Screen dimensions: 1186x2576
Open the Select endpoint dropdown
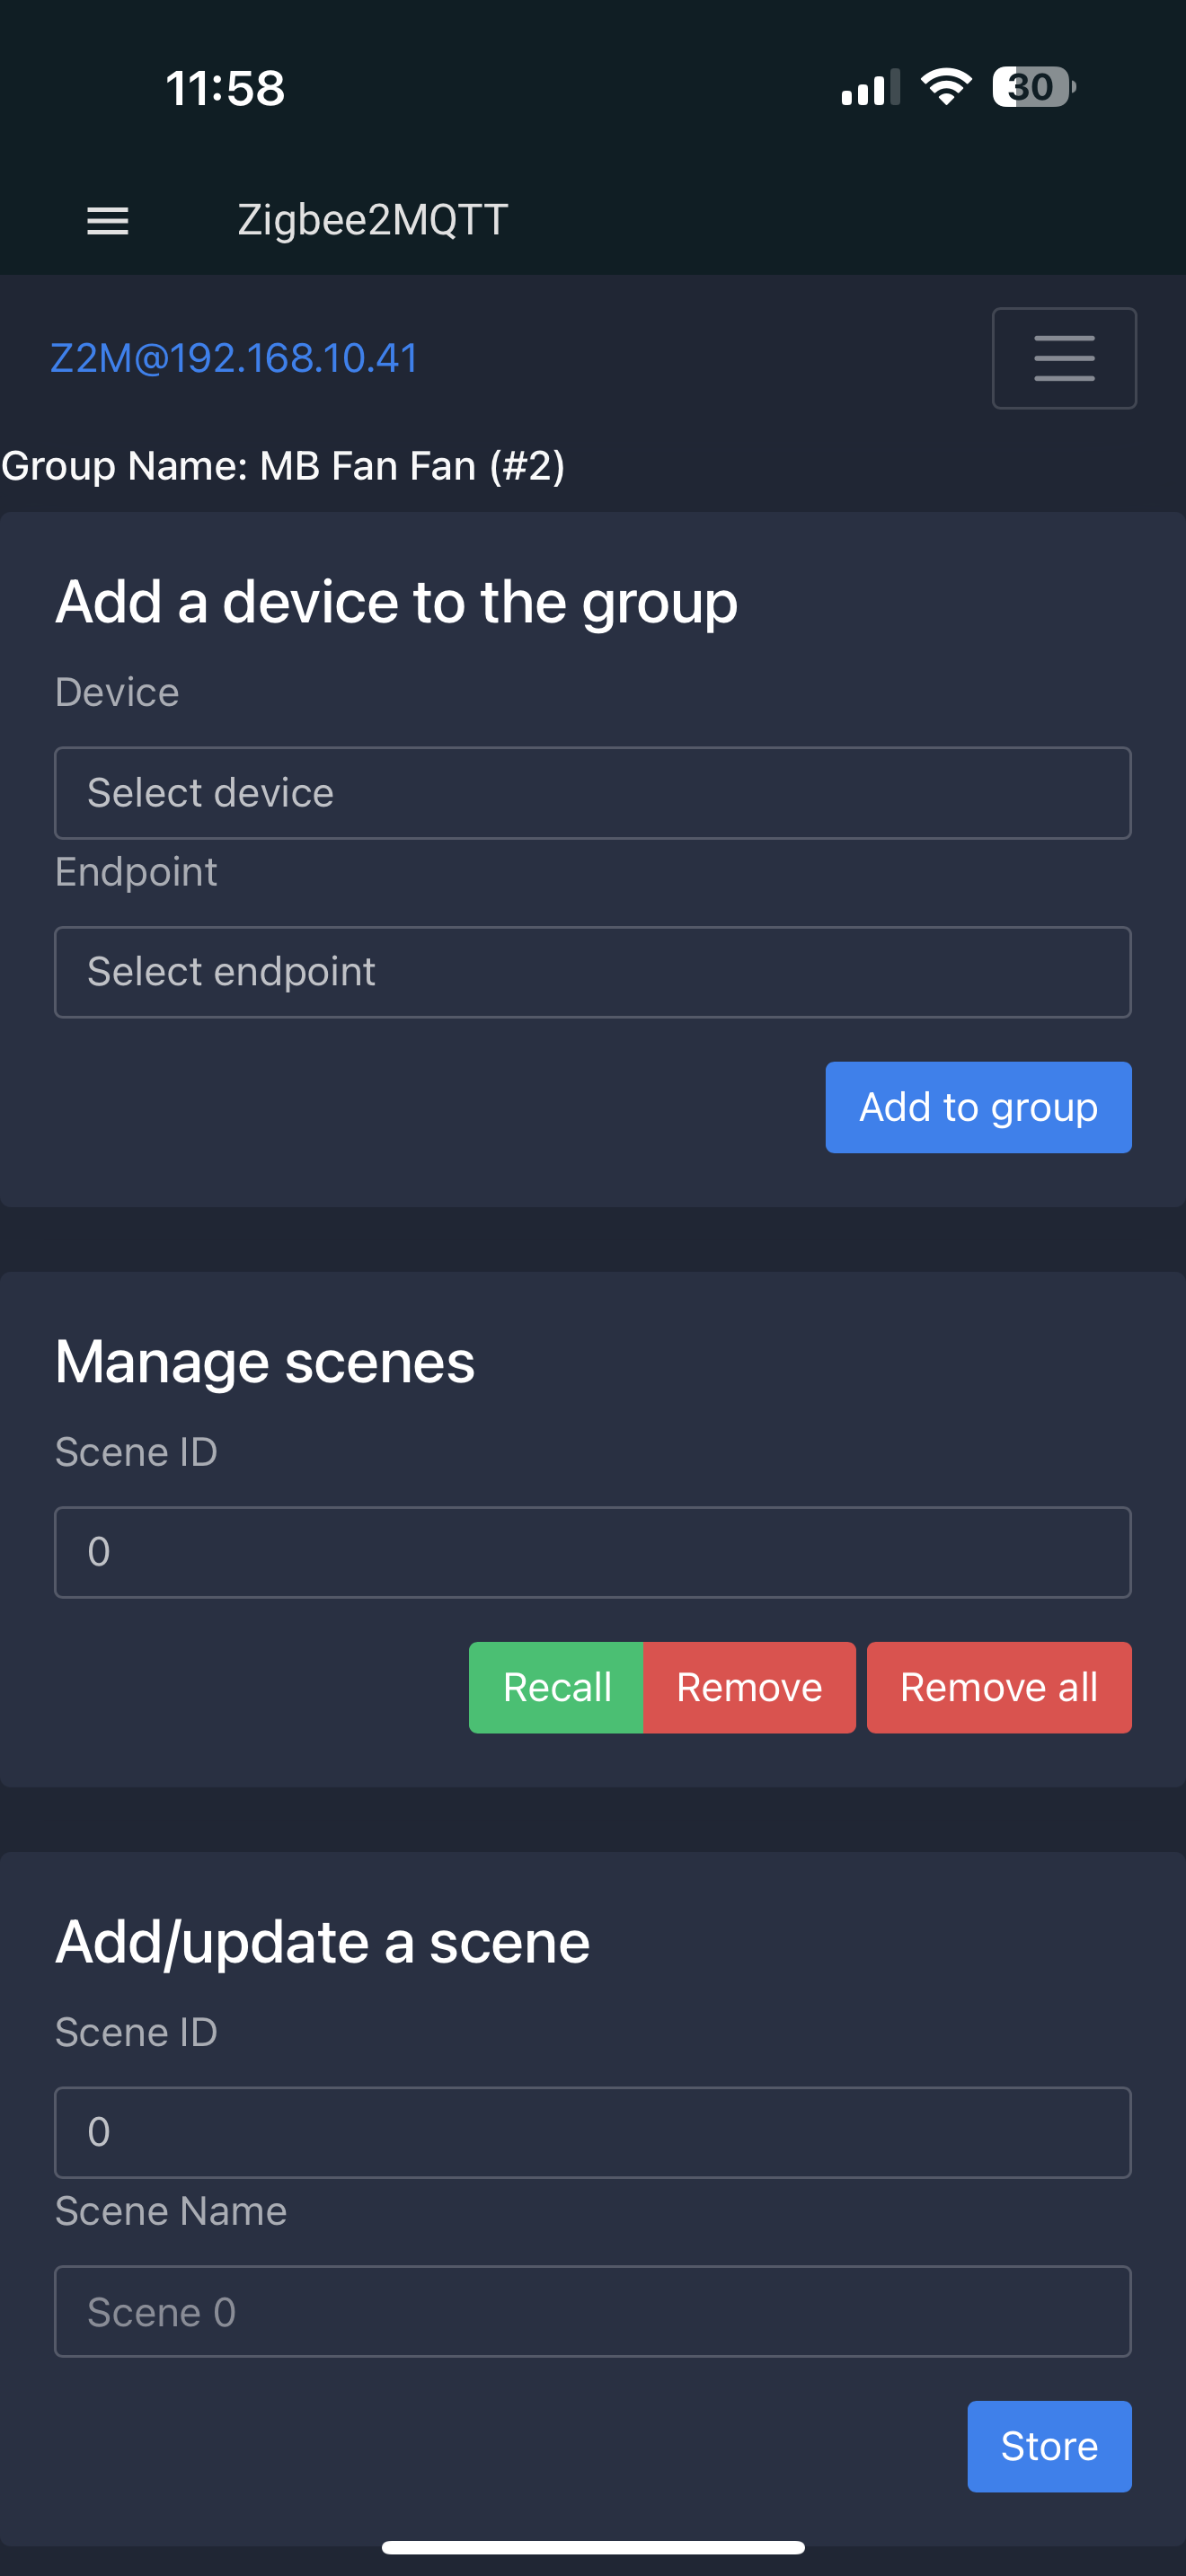592,972
